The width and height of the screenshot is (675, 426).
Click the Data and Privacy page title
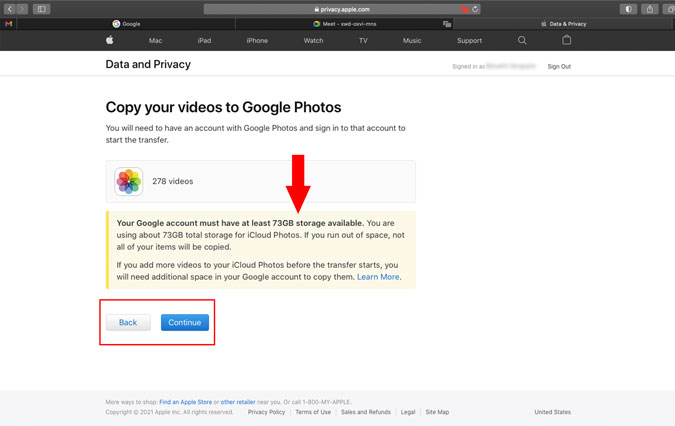coord(148,64)
